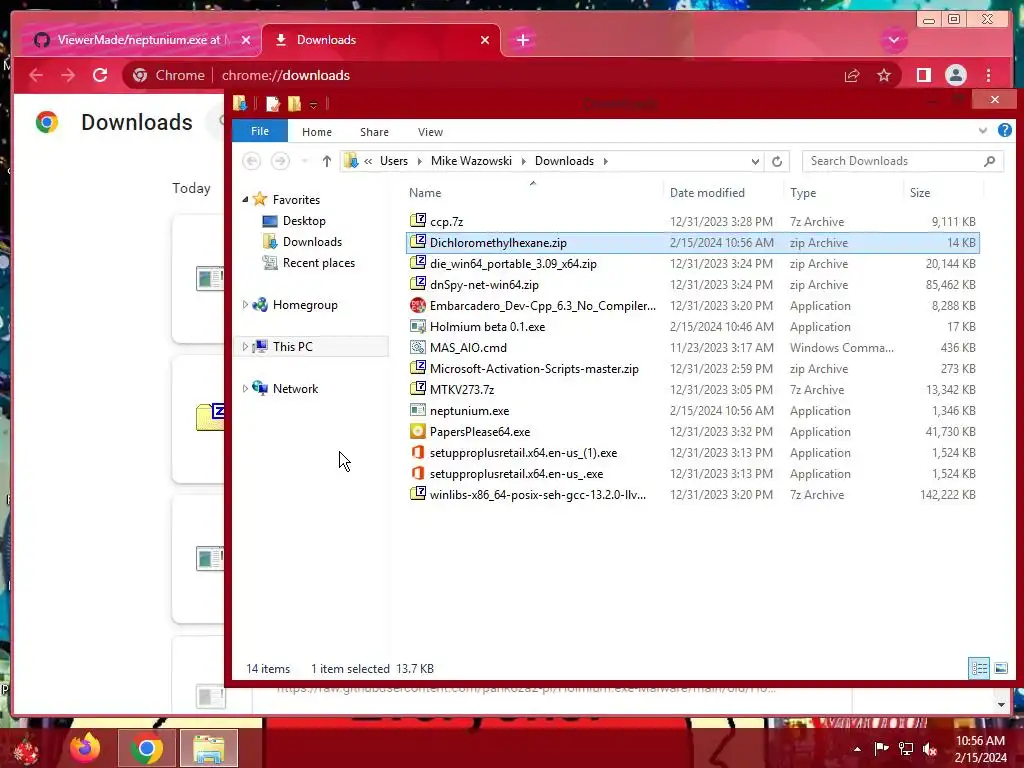Open recent locations dropdown arrow
1024x768 pixels.
[304, 161]
